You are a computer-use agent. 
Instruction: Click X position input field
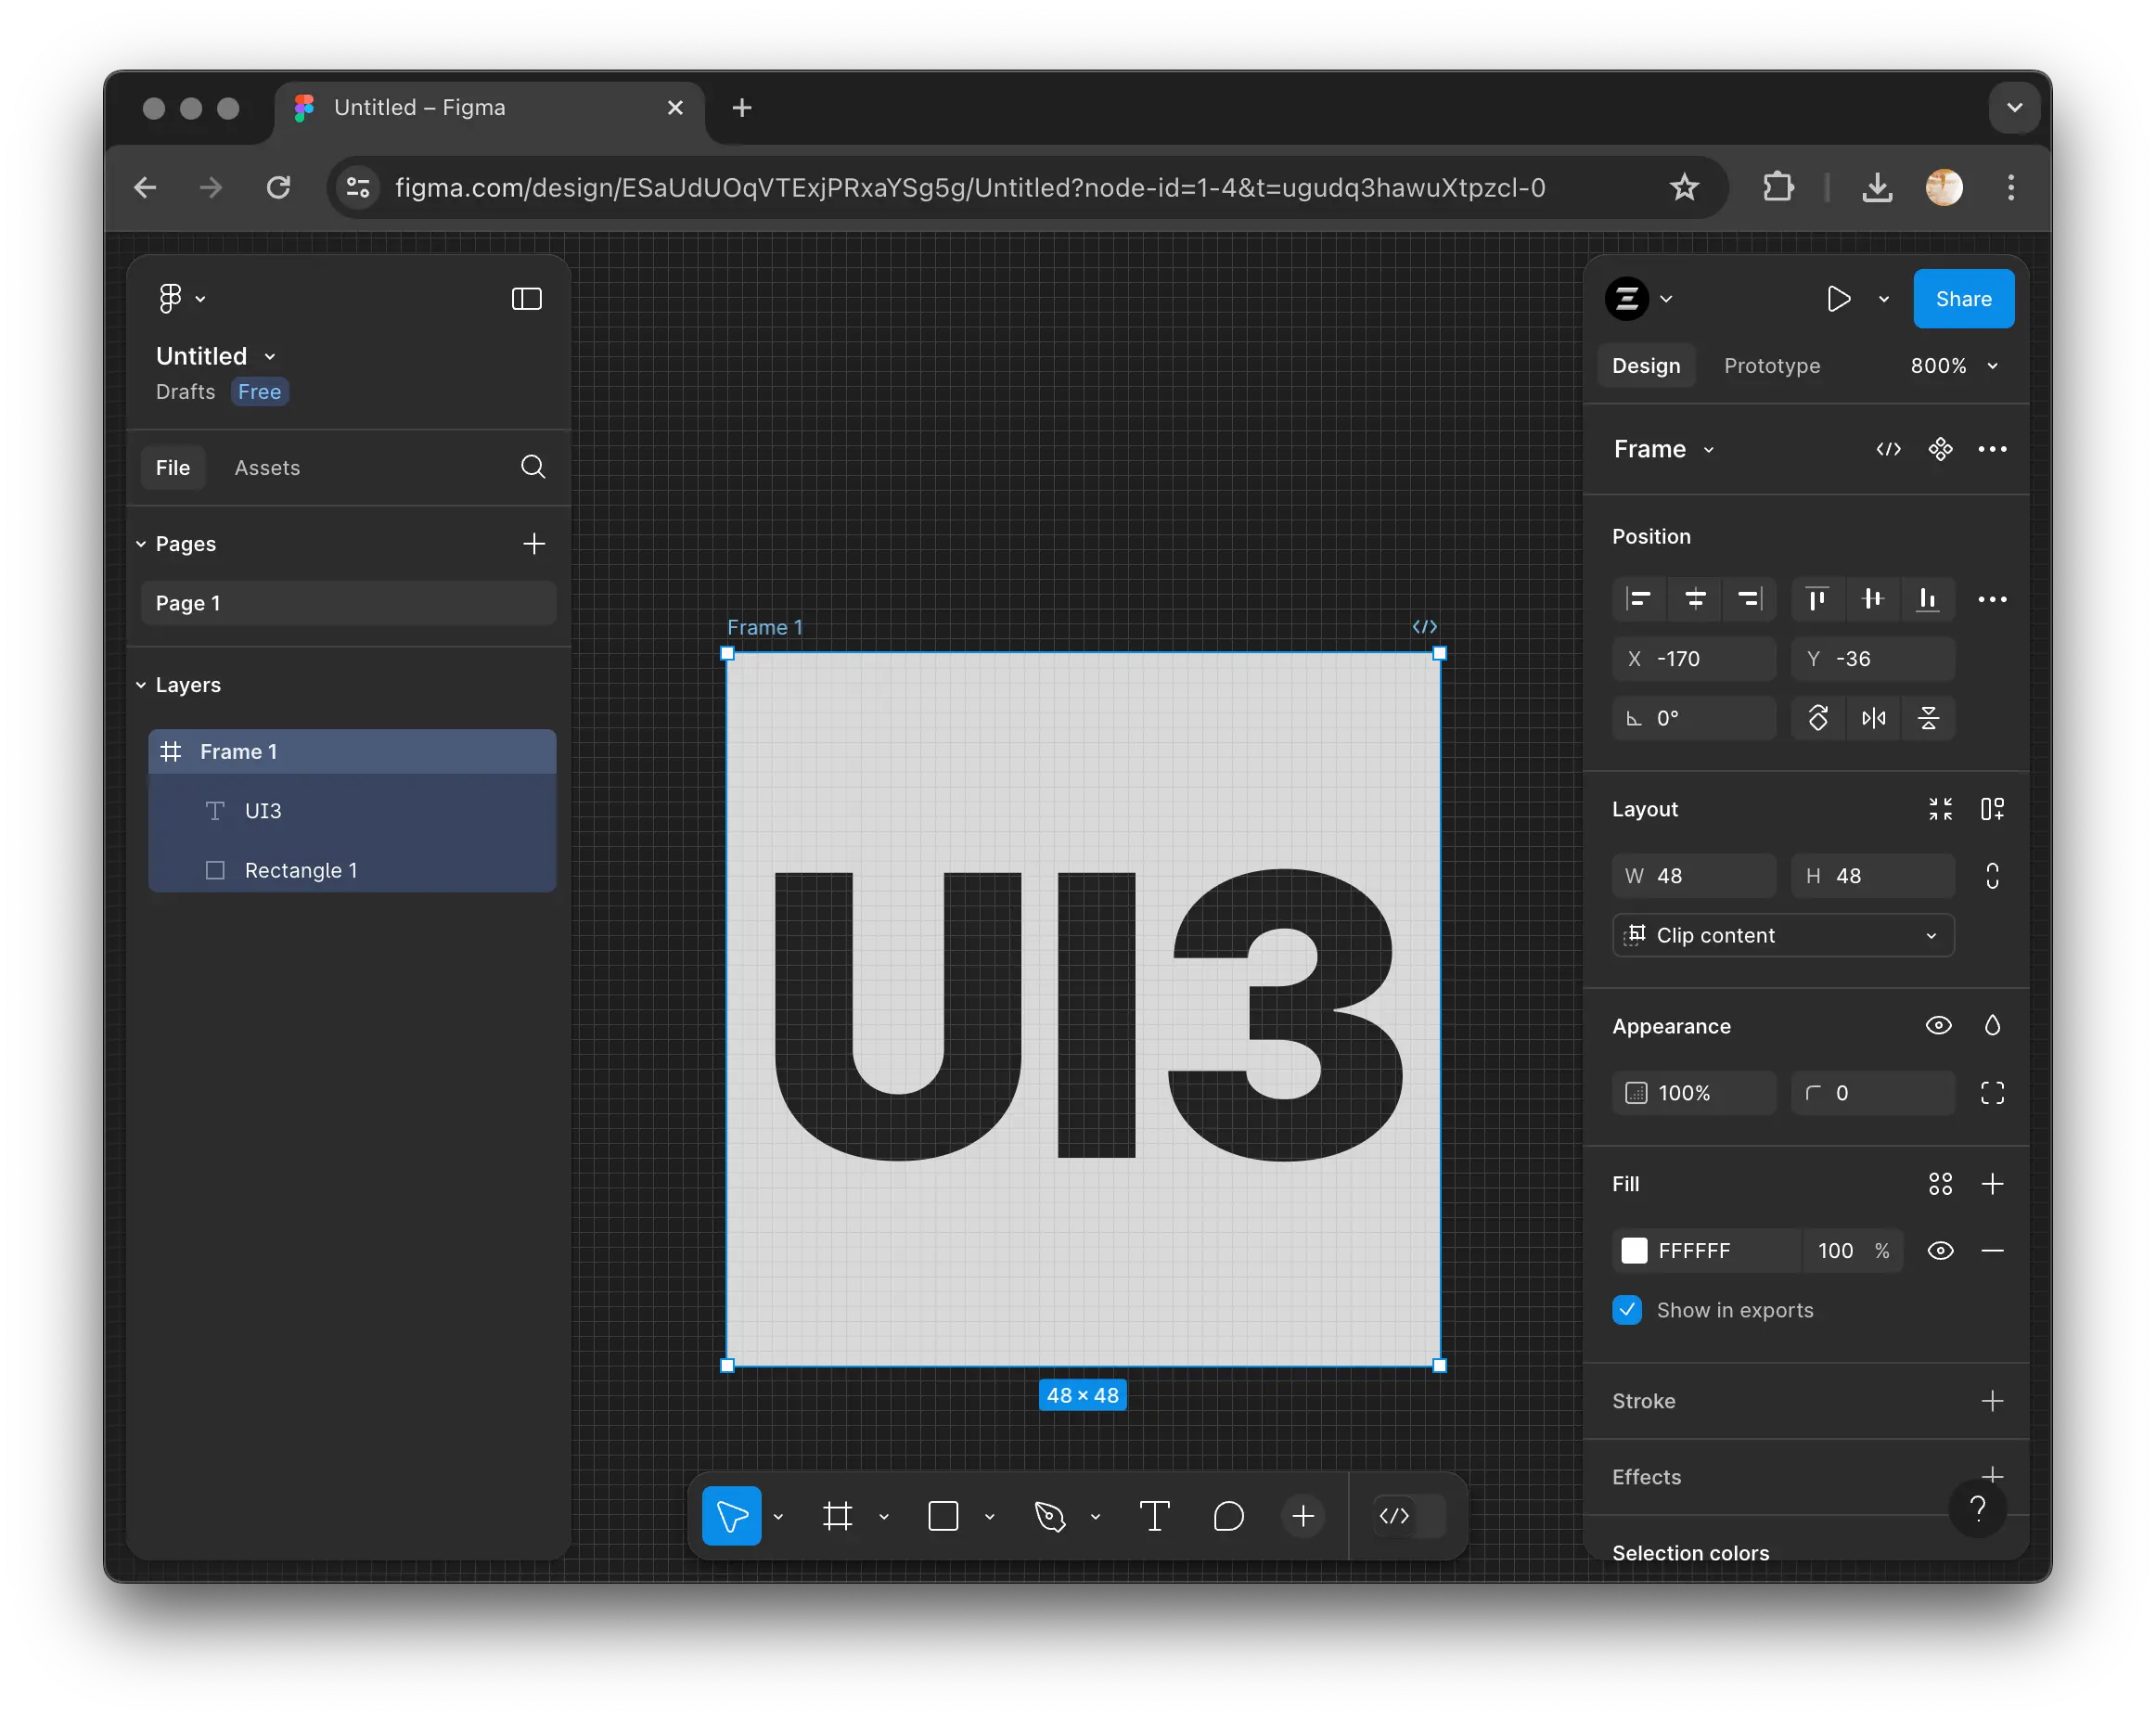coord(1711,658)
